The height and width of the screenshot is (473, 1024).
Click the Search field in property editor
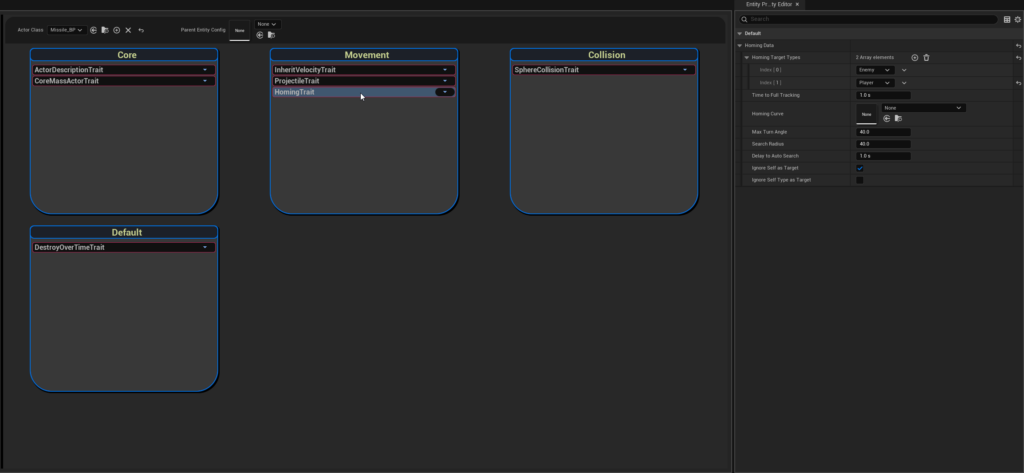point(870,19)
